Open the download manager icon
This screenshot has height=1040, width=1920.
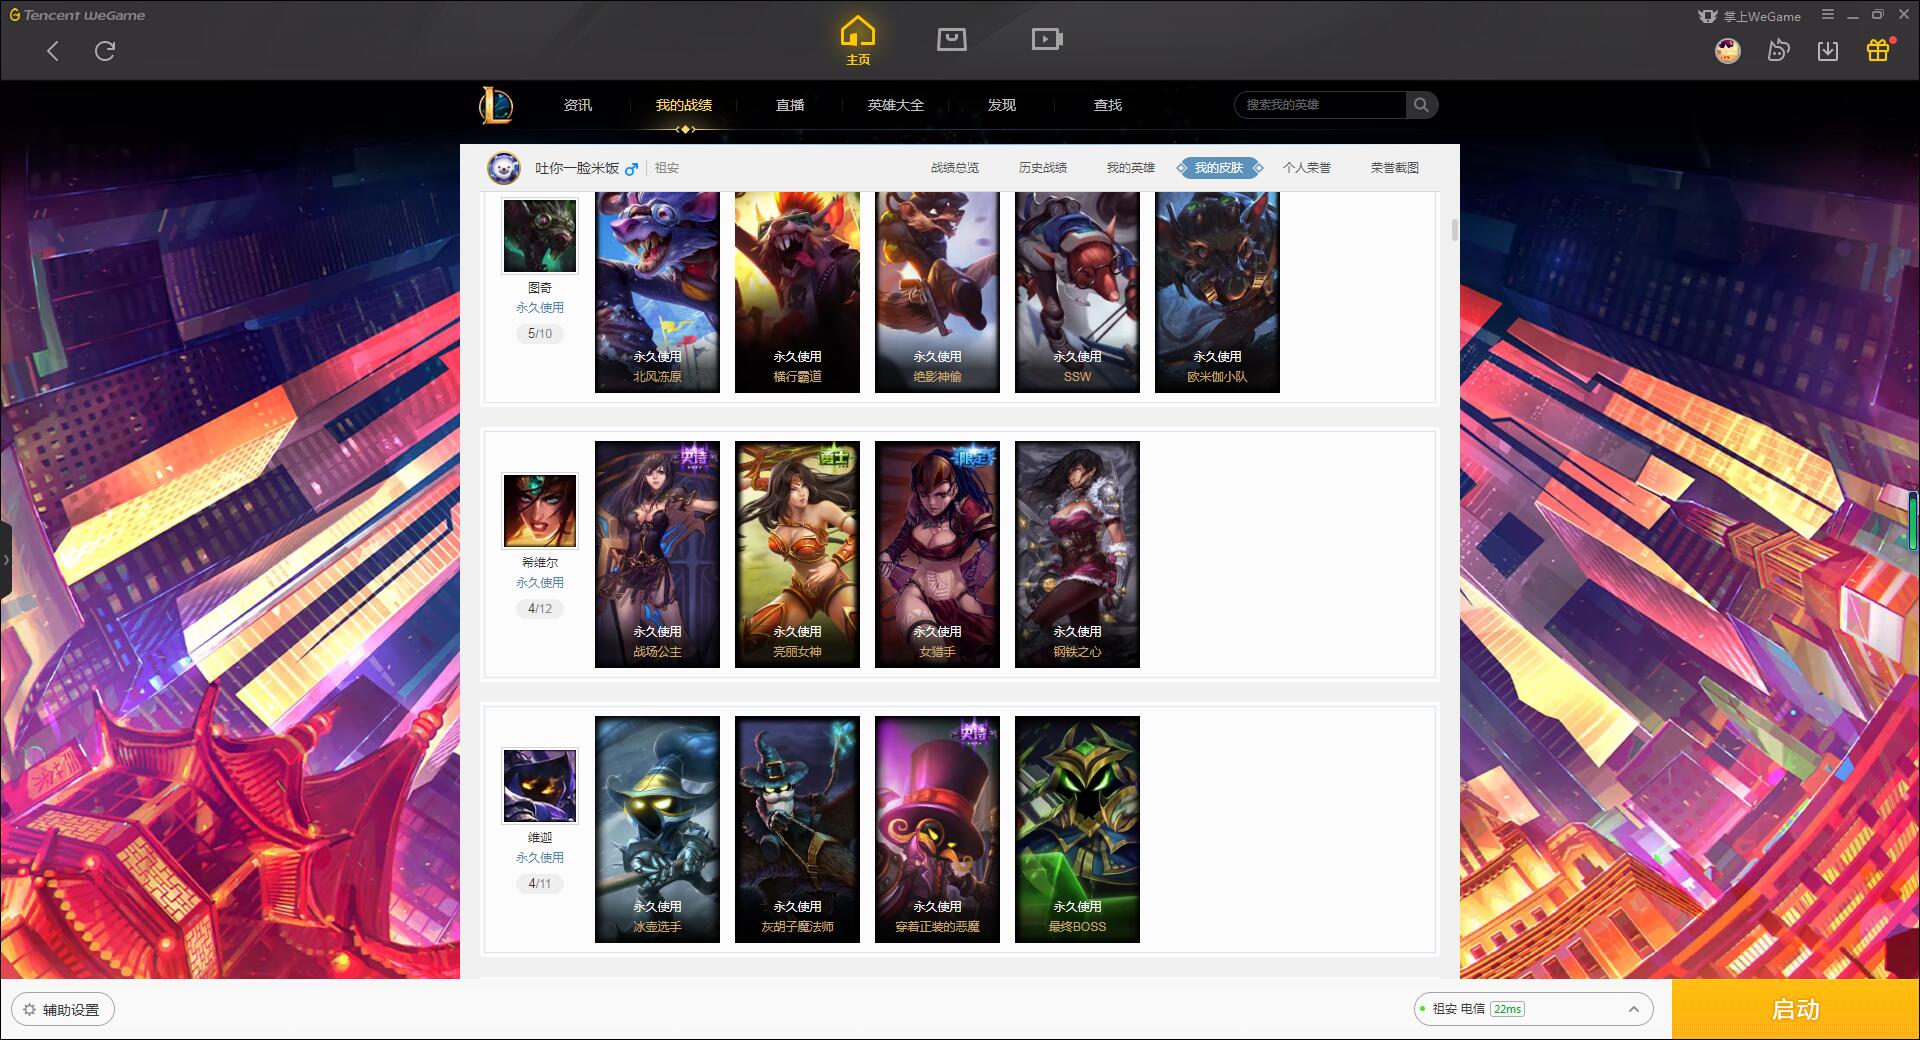point(1828,50)
